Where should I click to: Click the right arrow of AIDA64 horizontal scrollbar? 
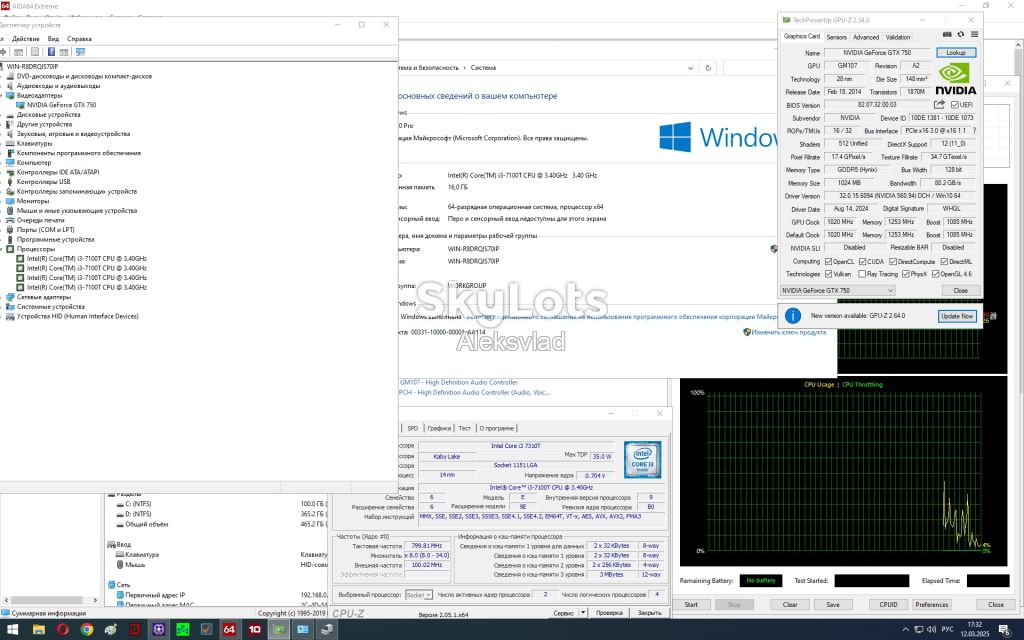(95, 600)
